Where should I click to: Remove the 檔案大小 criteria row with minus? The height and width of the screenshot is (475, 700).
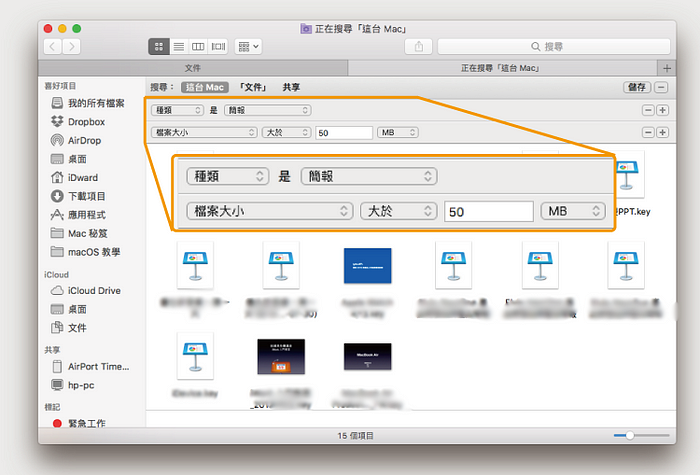pos(648,133)
